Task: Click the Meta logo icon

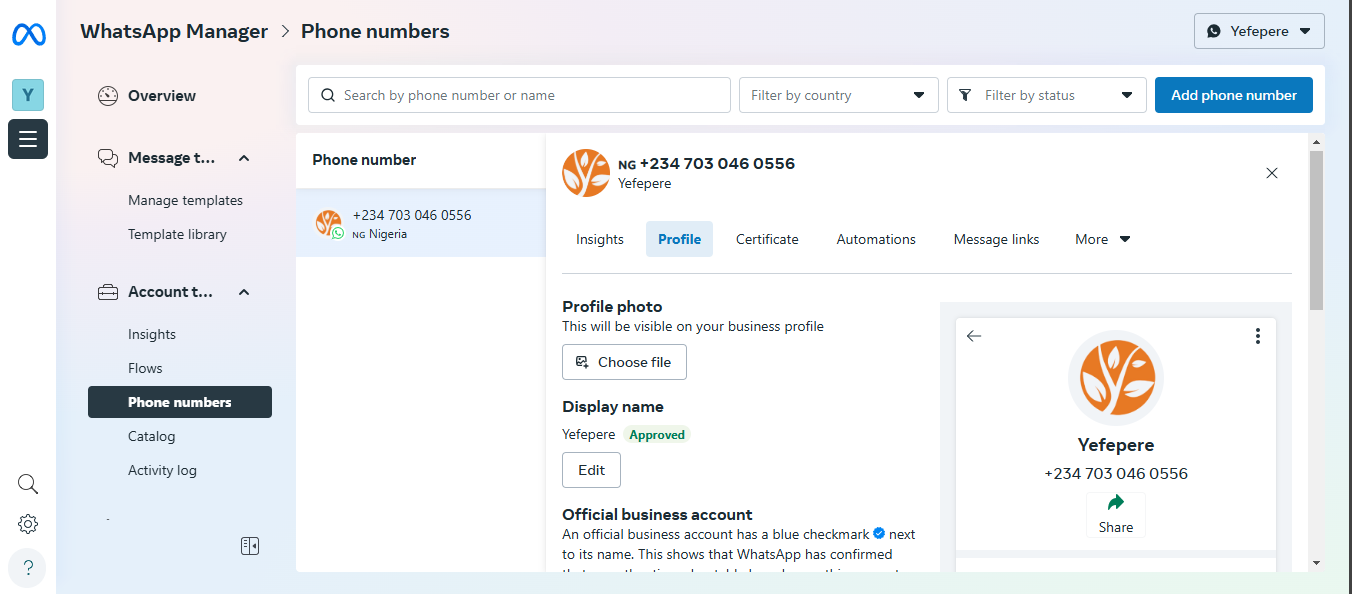Action: coord(28,35)
